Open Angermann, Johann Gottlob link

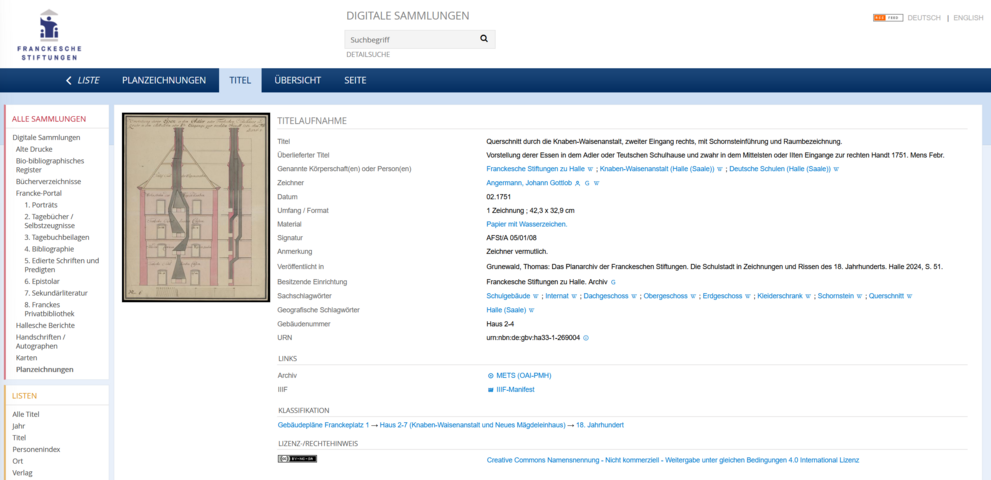(528, 183)
